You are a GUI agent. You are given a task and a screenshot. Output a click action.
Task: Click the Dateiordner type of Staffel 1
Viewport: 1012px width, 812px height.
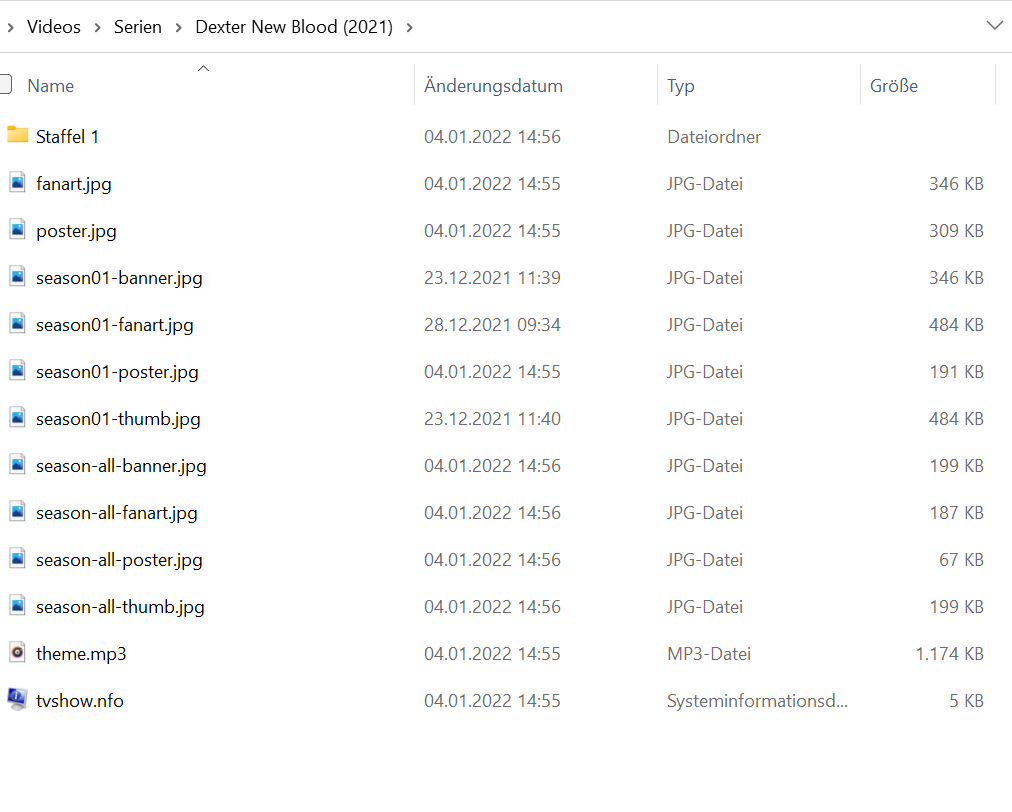(x=714, y=137)
